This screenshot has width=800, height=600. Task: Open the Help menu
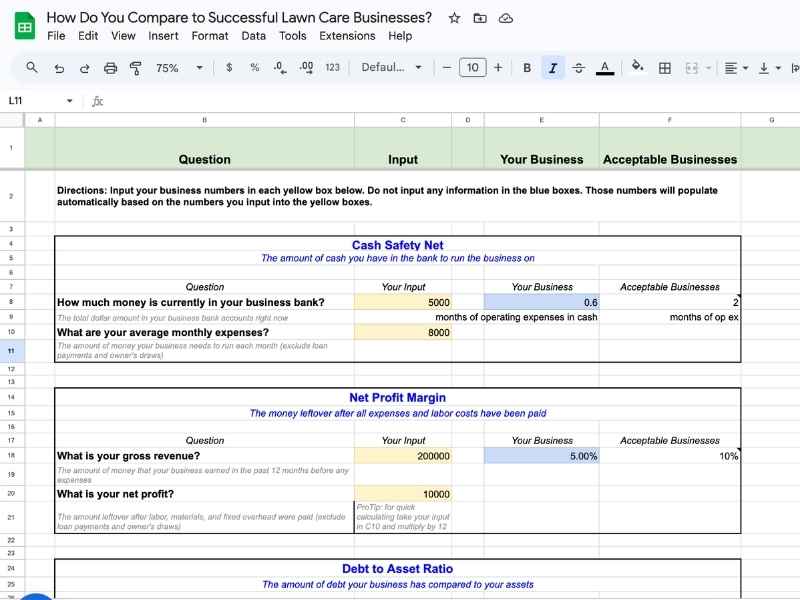pyautogui.click(x=400, y=36)
